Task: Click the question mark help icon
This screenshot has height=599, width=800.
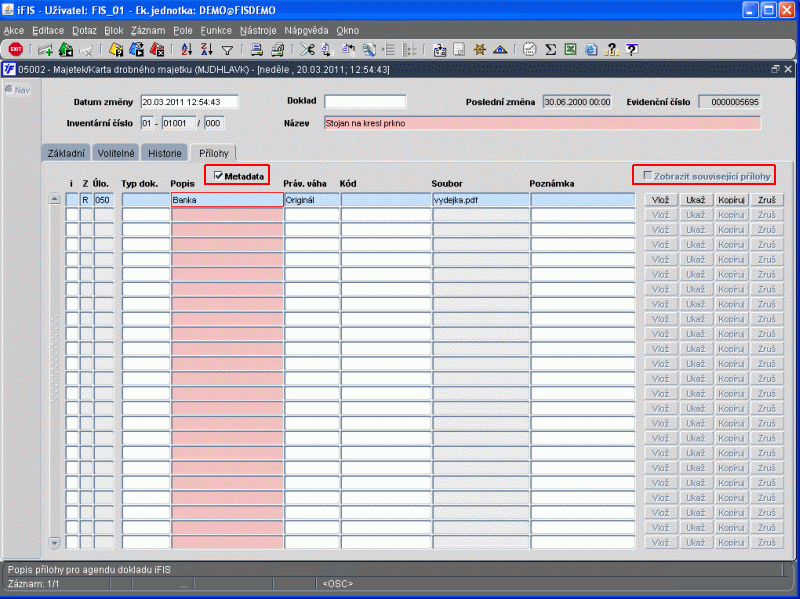Action: click(632, 49)
